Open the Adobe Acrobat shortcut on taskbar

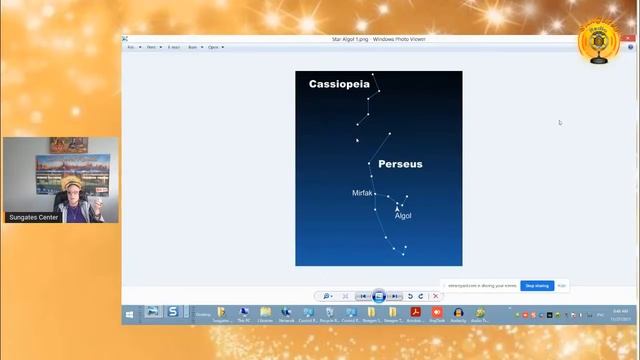point(416,314)
